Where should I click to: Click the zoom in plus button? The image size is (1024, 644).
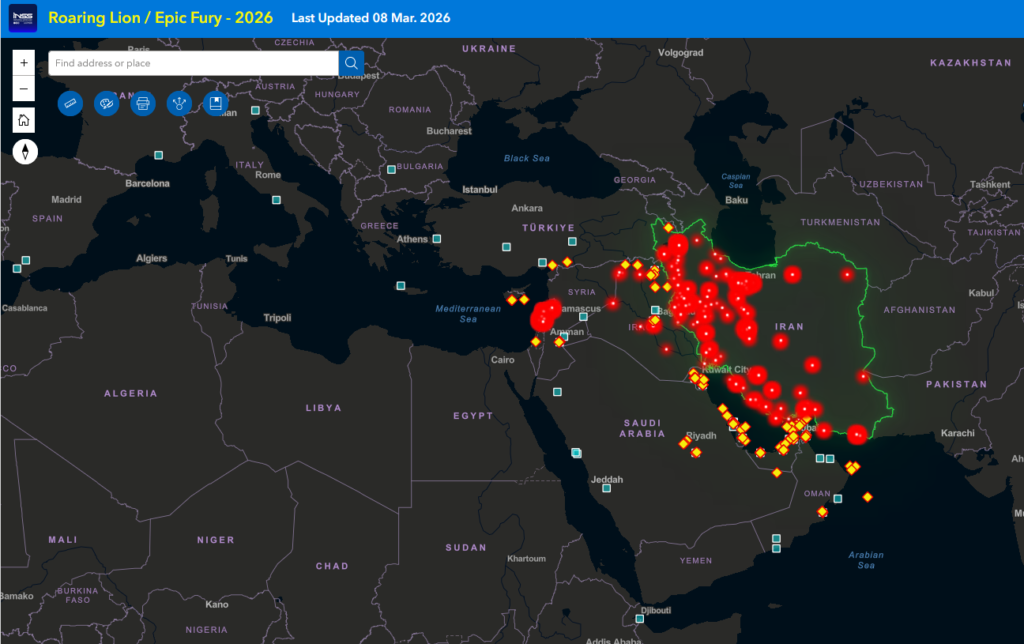point(25,62)
